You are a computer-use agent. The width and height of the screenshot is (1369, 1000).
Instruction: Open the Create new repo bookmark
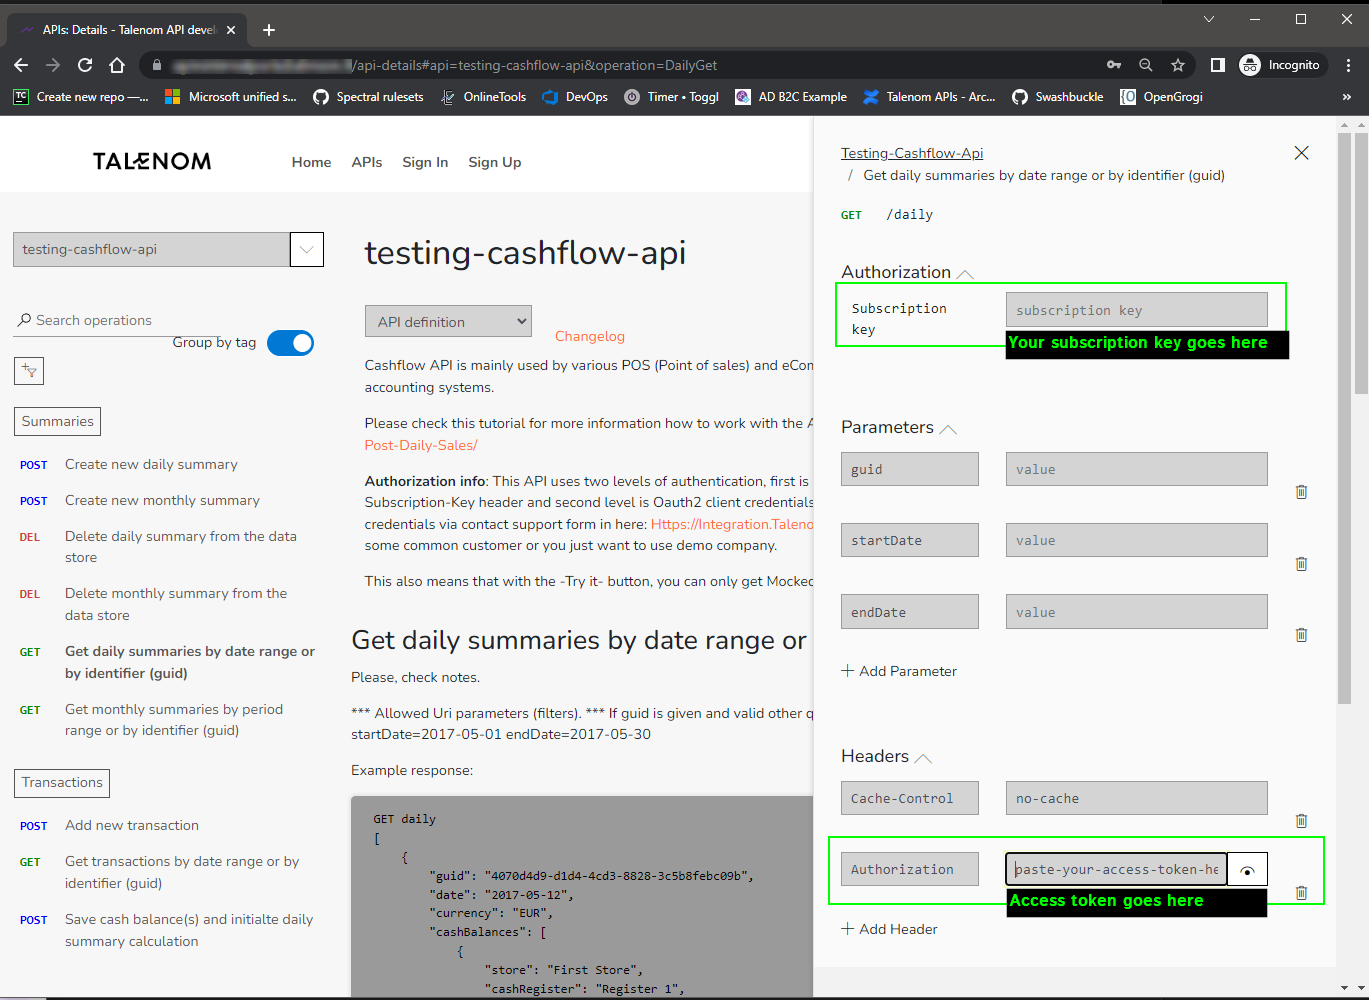click(81, 97)
